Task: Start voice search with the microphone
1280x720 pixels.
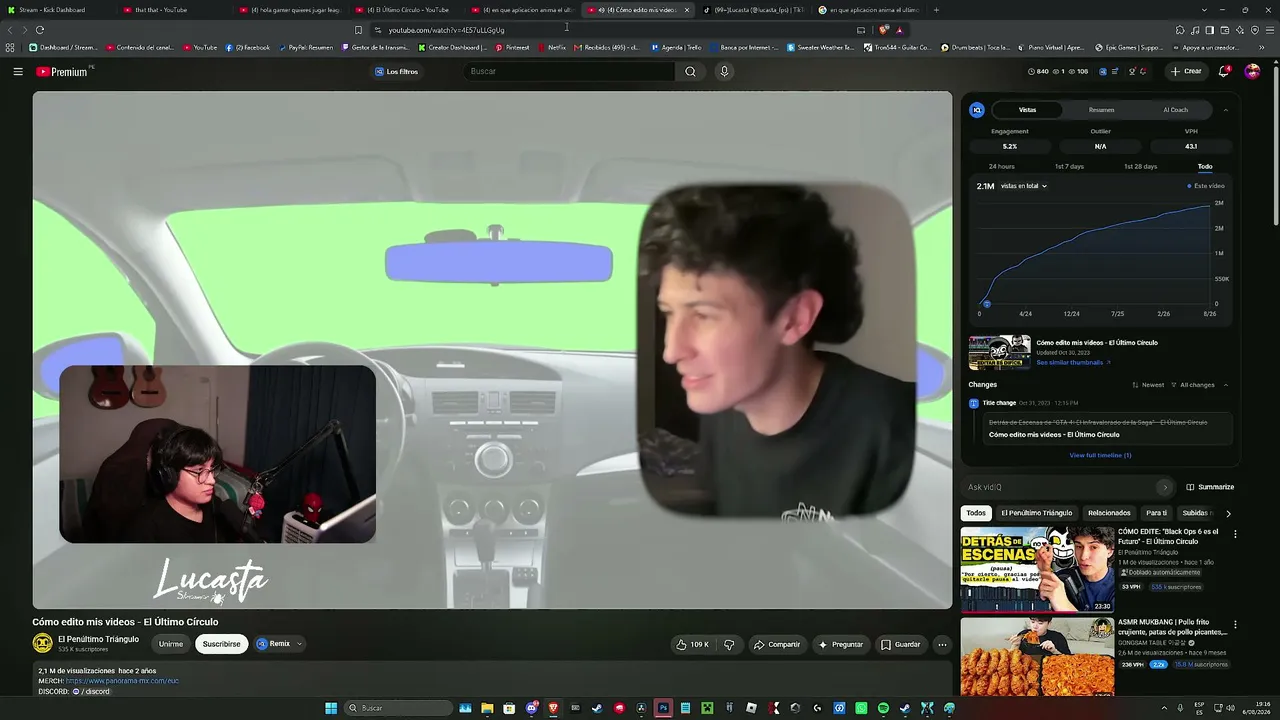Action: [724, 72]
